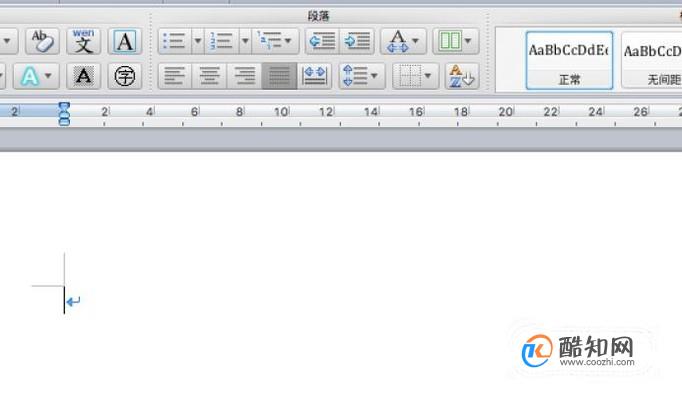Decrease paragraph indent
Image resolution: width=682 pixels, height=405 pixels.
click(x=322, y=41)
